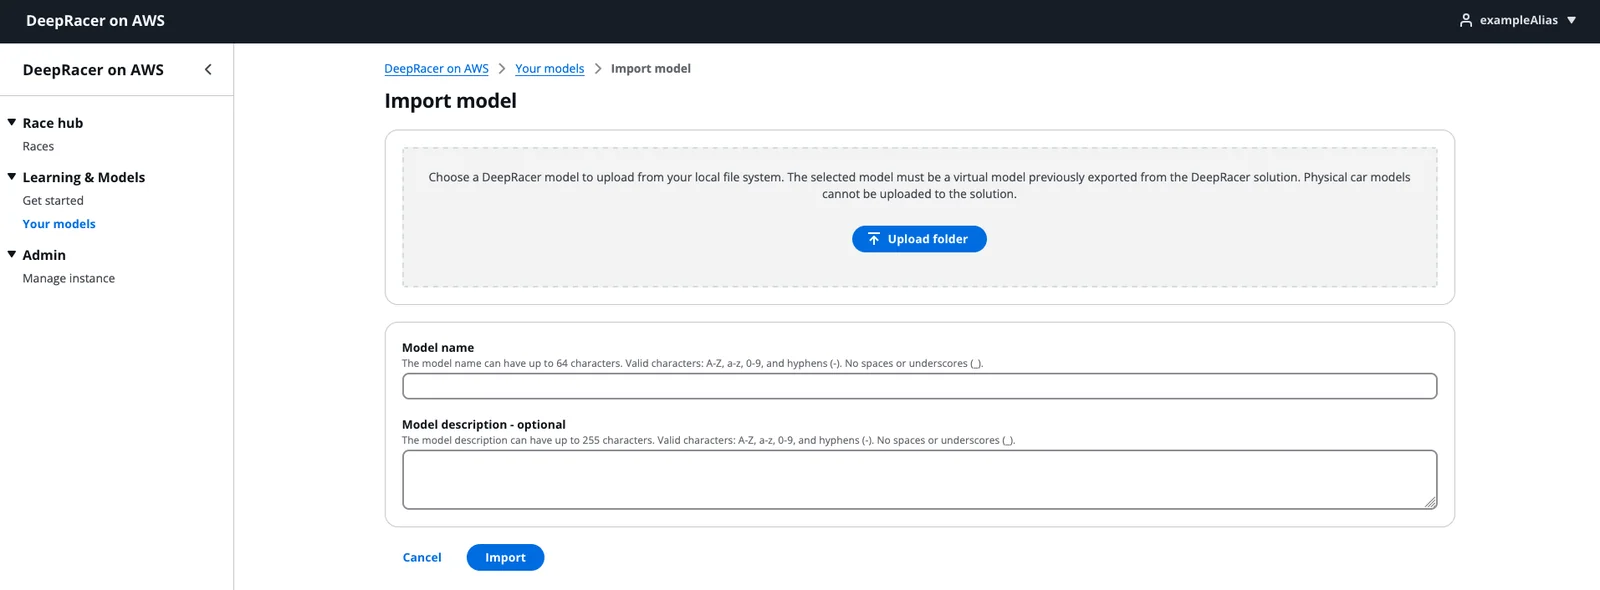
Task: Collapse the Admin section
Action: 12,255
